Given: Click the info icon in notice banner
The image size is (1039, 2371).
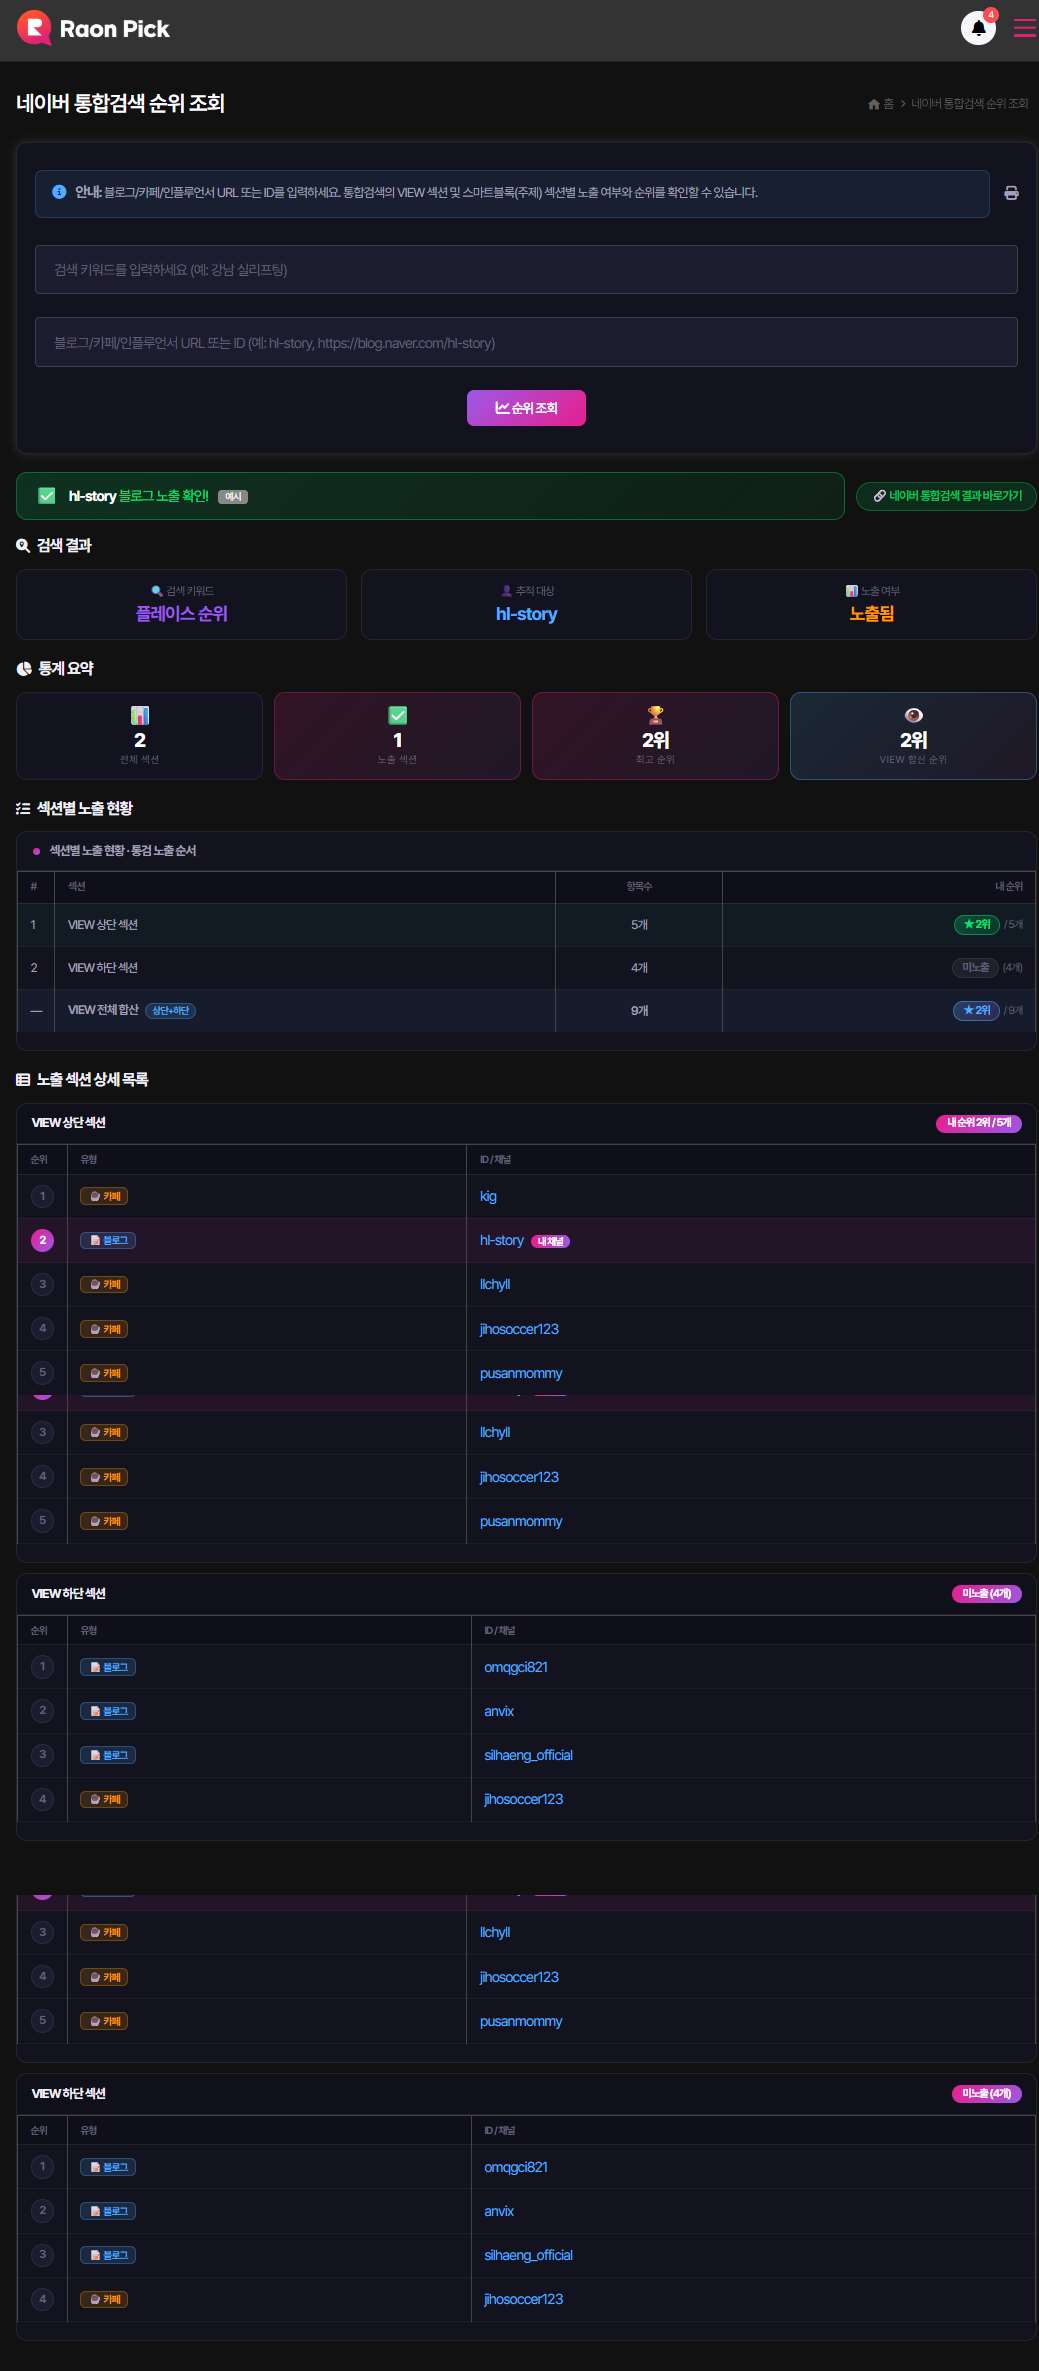Looking at the screenshot, I should 59,192.
